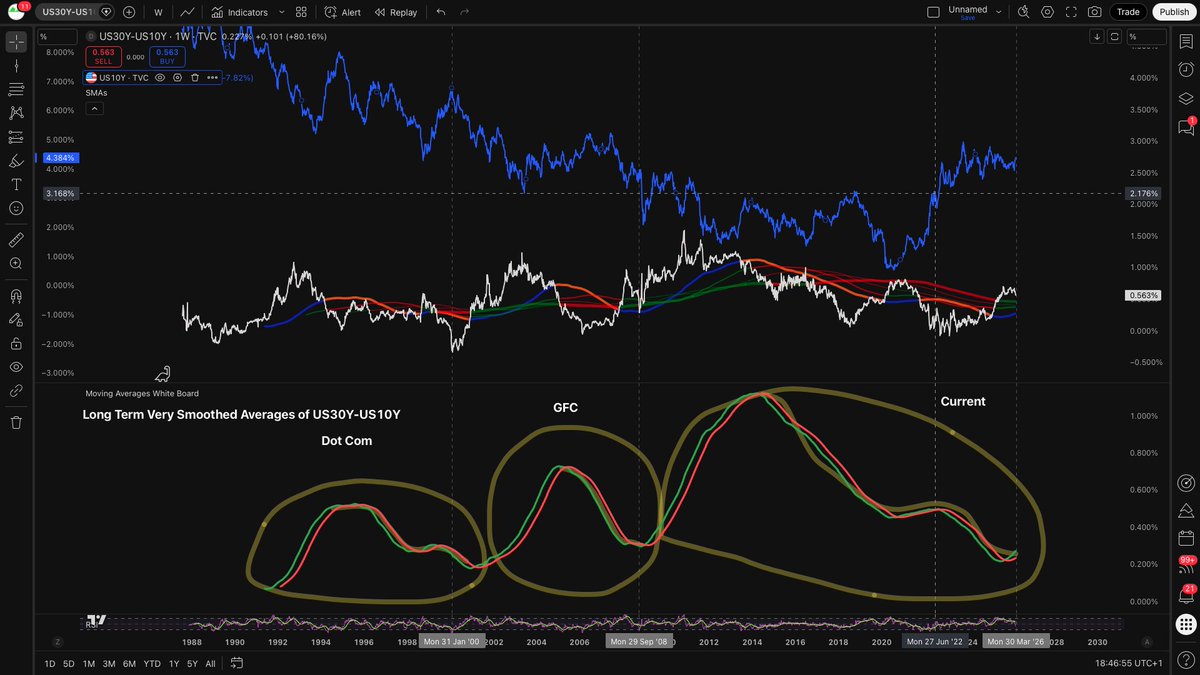Screen dimensions: 1200x675
Task: Open the patterns drawing tool
Action: click(16, 113)
